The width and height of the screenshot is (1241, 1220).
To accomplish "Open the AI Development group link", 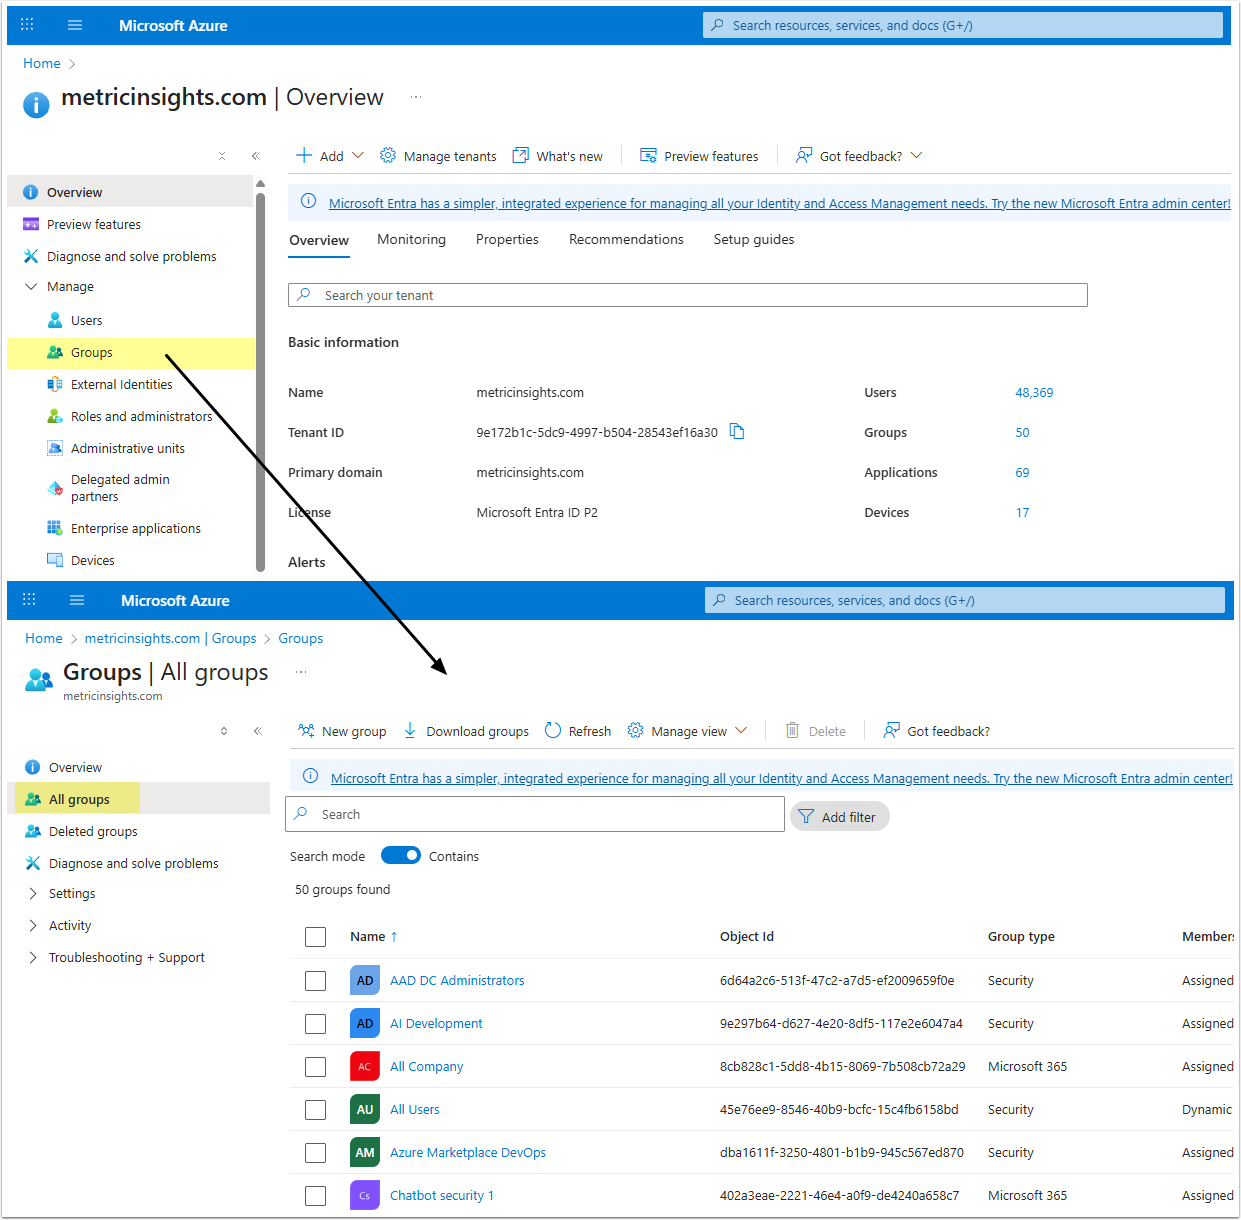I will [436, 1024].
